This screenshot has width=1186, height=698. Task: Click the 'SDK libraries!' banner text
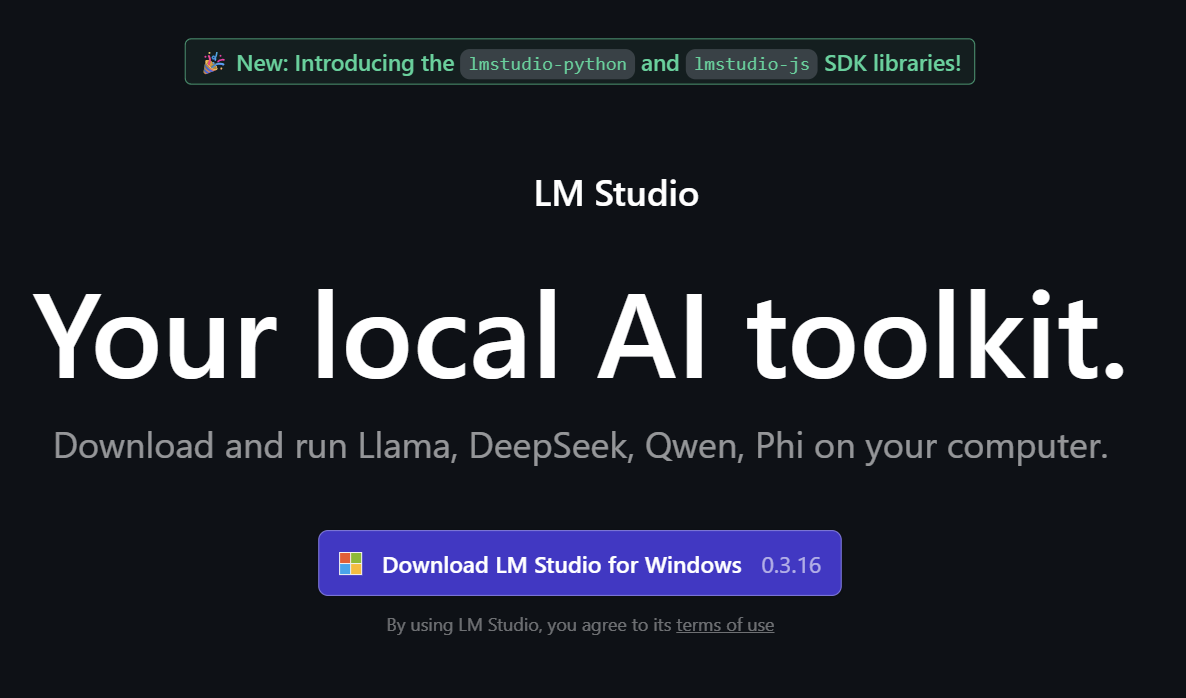(893, 63)
